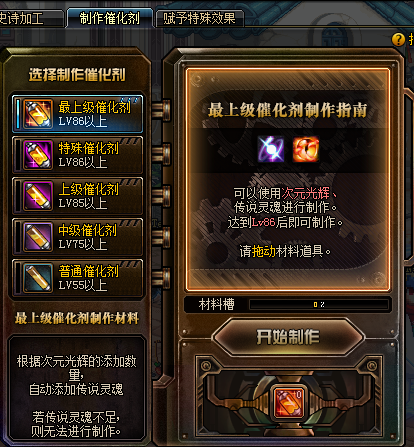Image resolution: width=414 pixels, height=447 pixels.
Task: Click the 传说灵魂 orange material icon
Action: point(306,149)
